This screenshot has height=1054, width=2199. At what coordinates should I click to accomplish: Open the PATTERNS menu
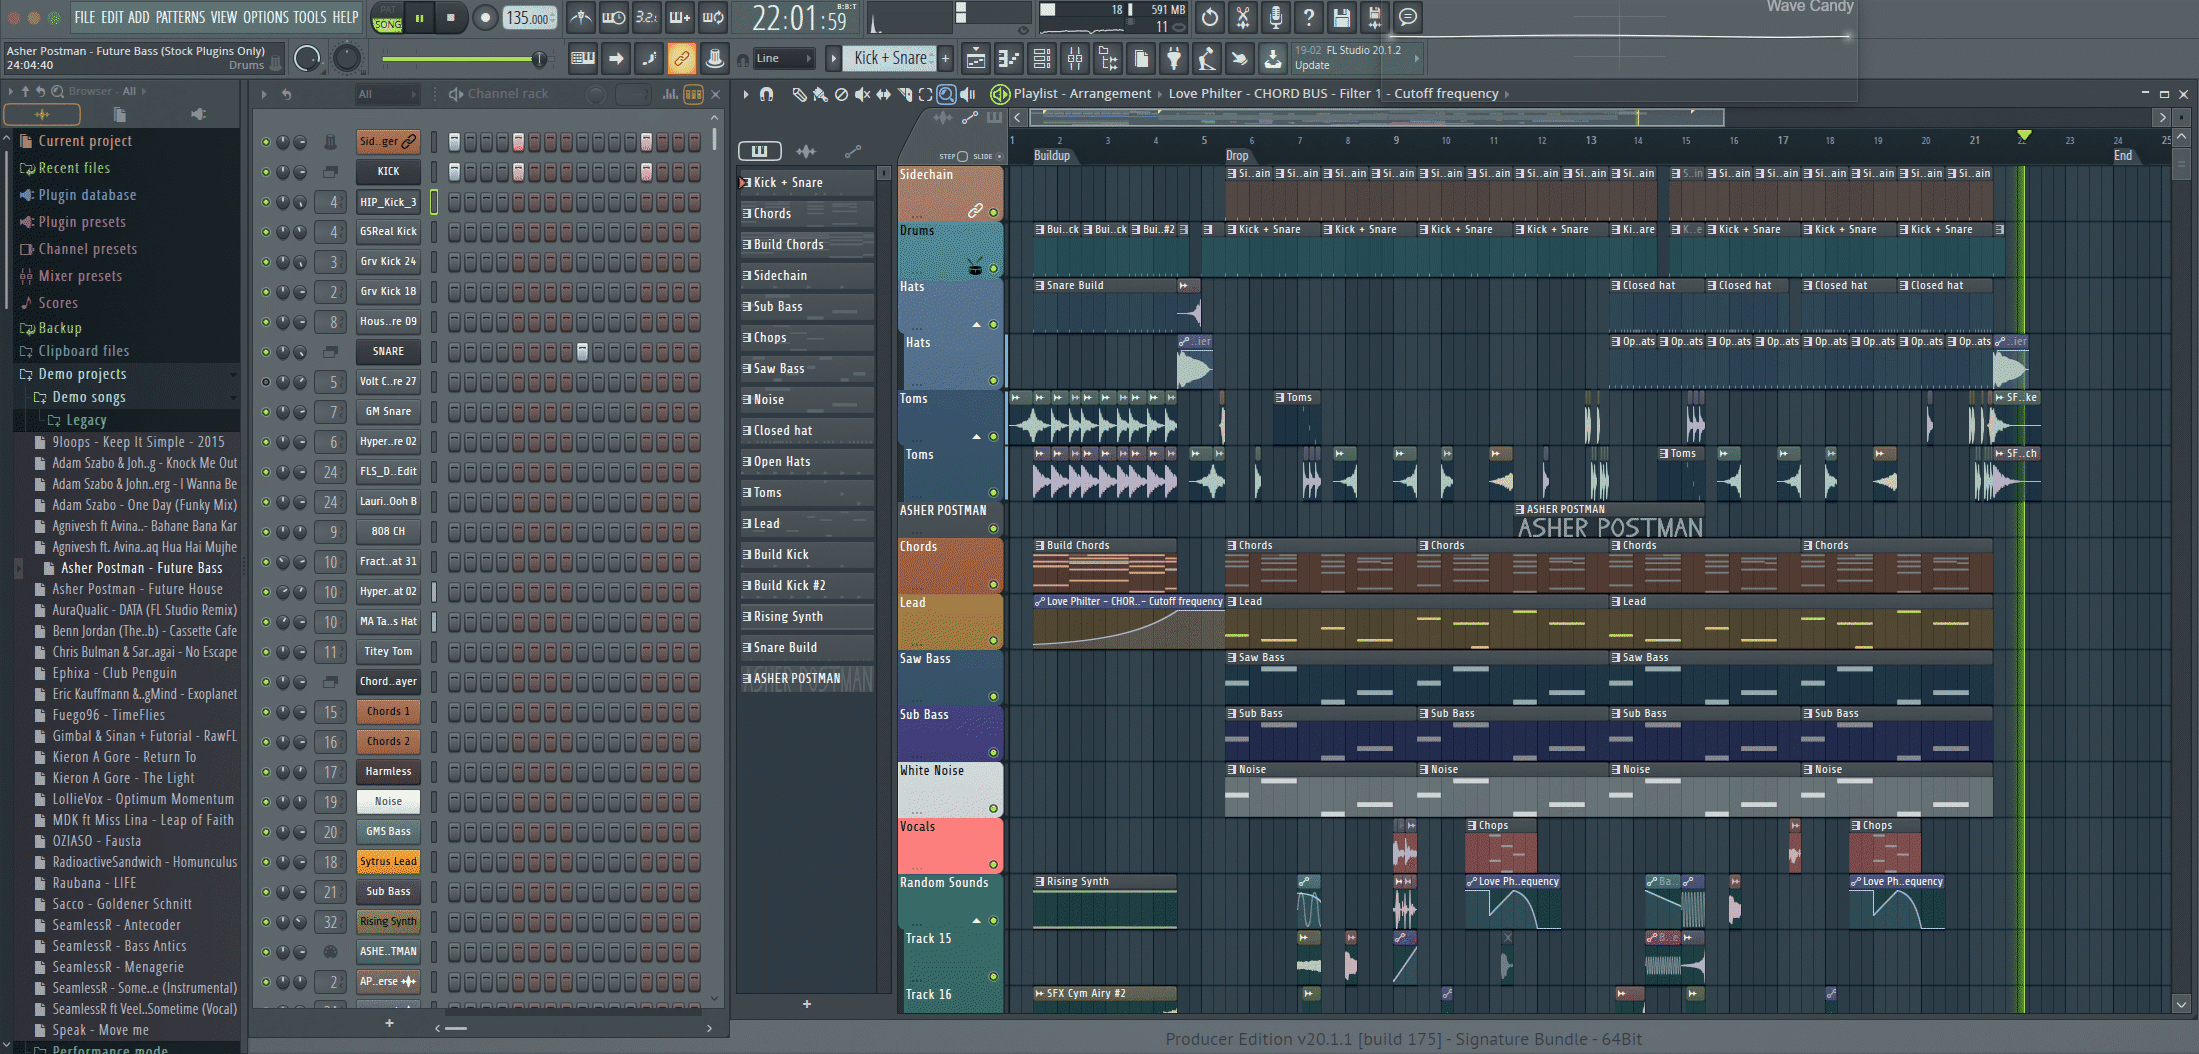click(180, 17)
